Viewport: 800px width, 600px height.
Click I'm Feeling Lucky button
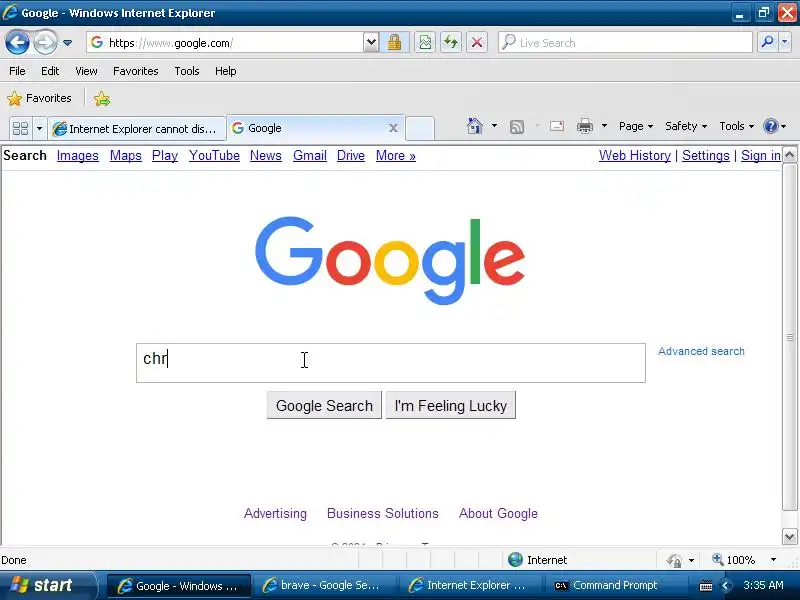click(451, 405)
